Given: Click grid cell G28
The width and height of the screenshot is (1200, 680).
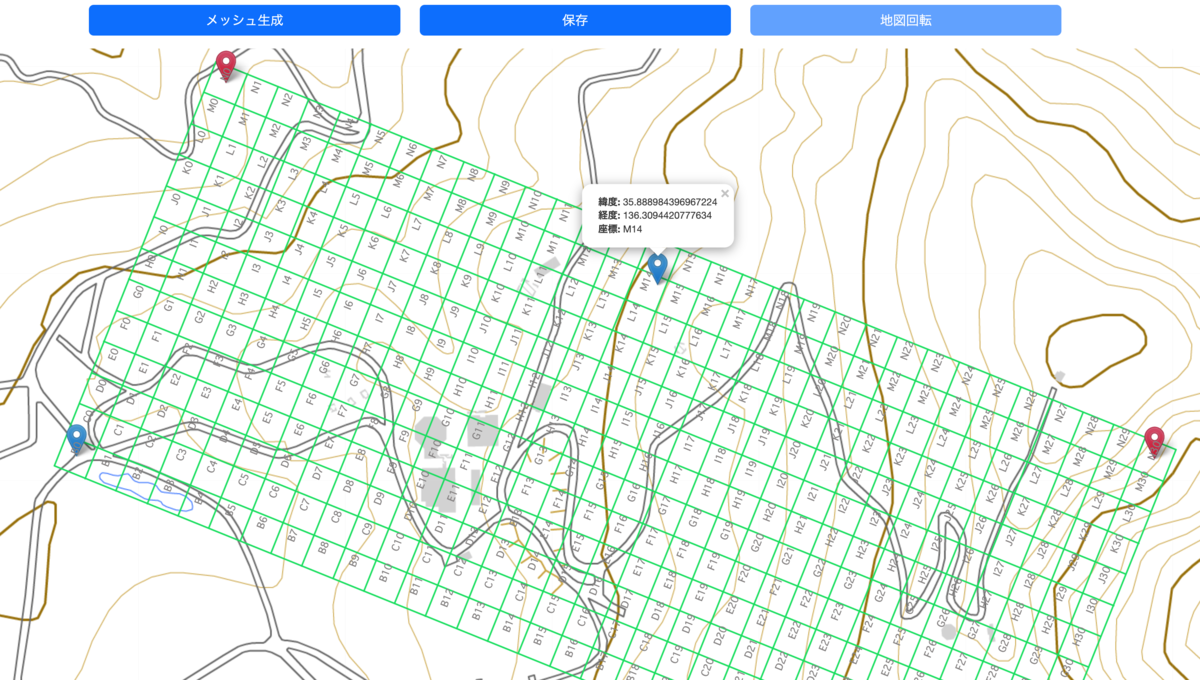Looking at the screenshot, I should (x=1004, y=641).
